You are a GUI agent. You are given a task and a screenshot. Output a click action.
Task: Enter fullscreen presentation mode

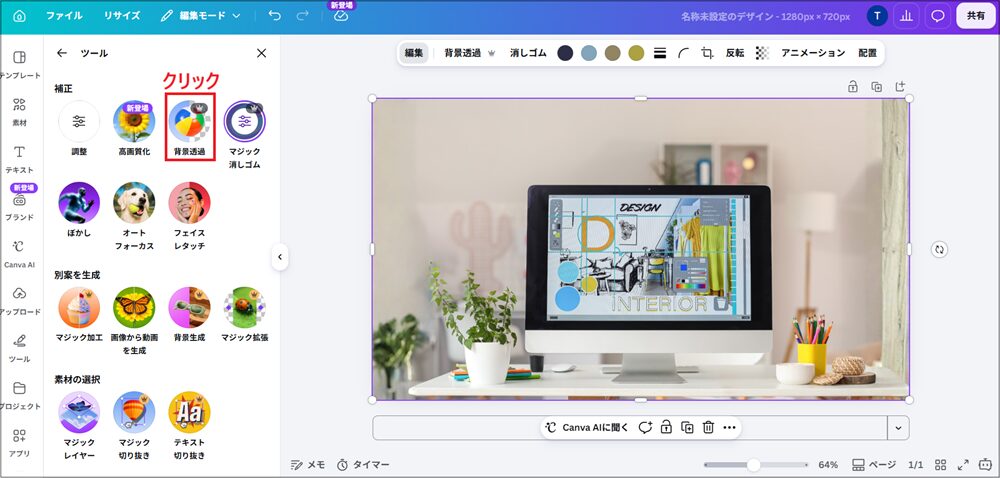click(964, 465)
